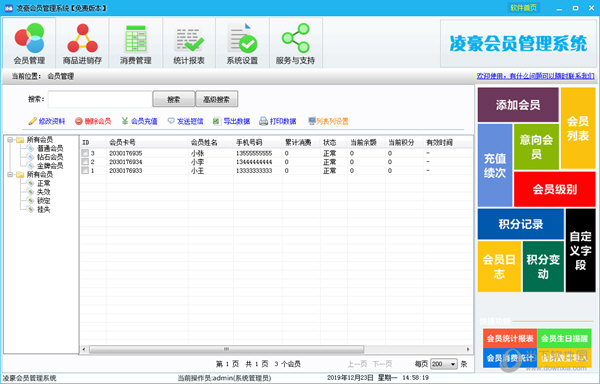
Task: Open 会员生日提醒 shortcut
Action: pos(564,338)
